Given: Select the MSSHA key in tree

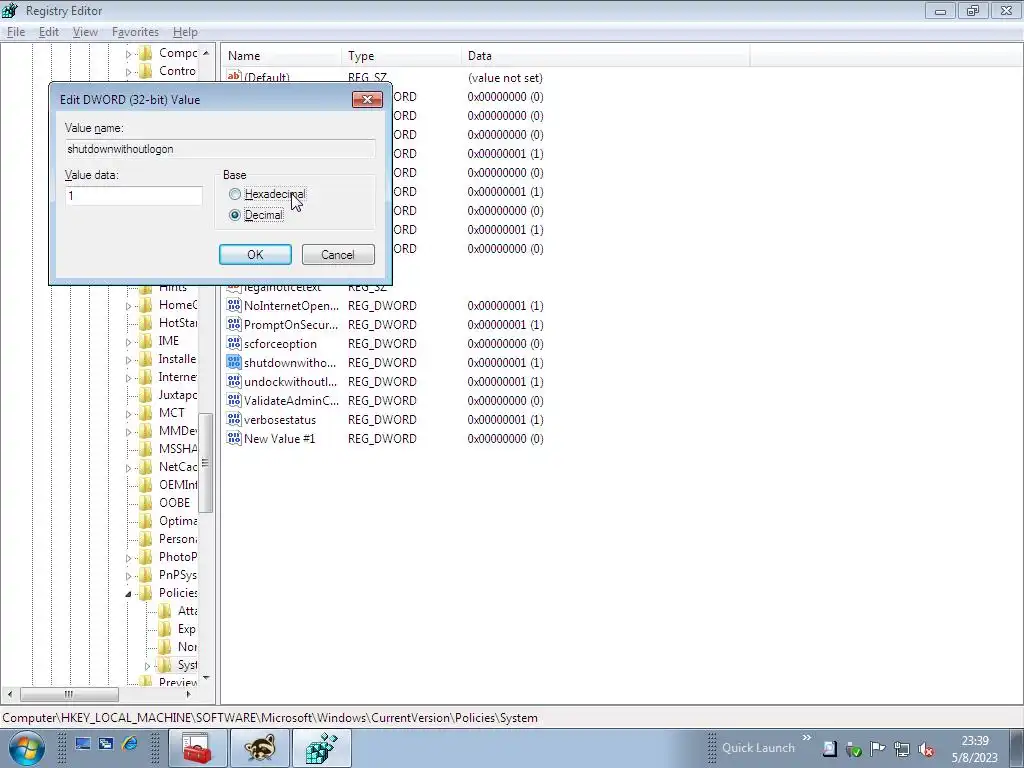Looking at the screenshot, I should coord(178,449).
